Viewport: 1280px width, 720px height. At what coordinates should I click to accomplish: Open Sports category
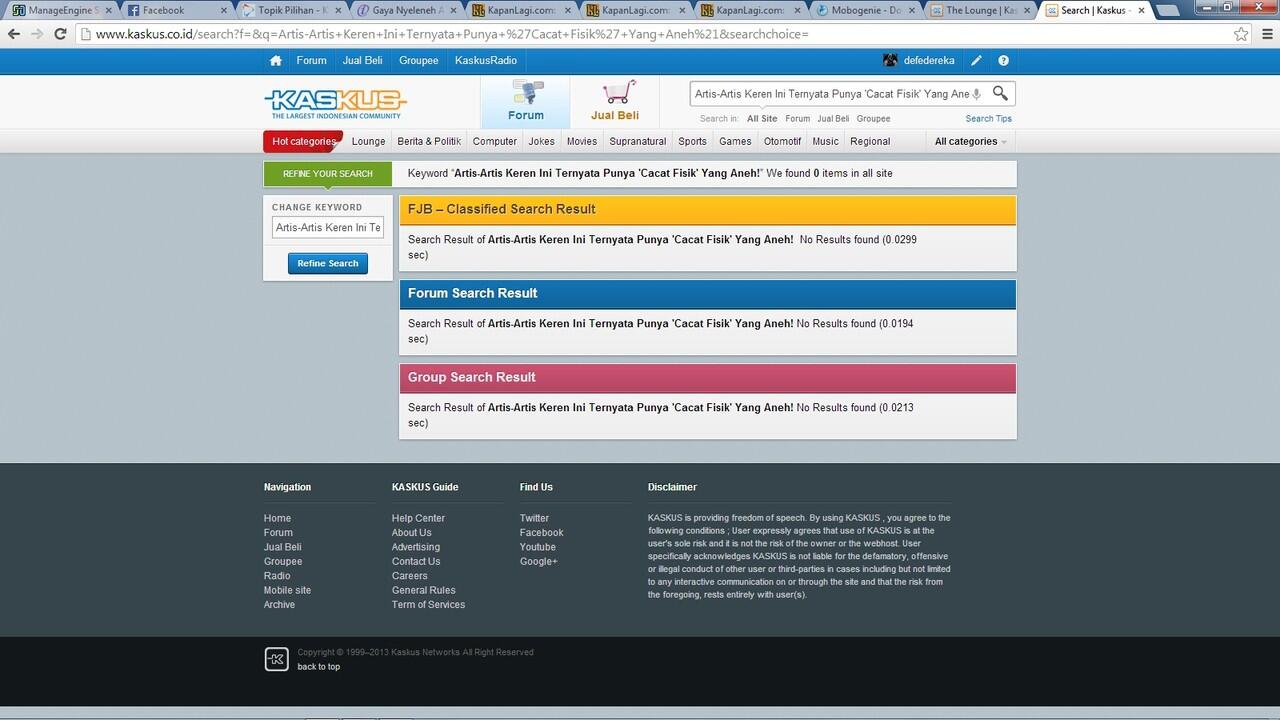pyautogui.click(x=692, y=141)
